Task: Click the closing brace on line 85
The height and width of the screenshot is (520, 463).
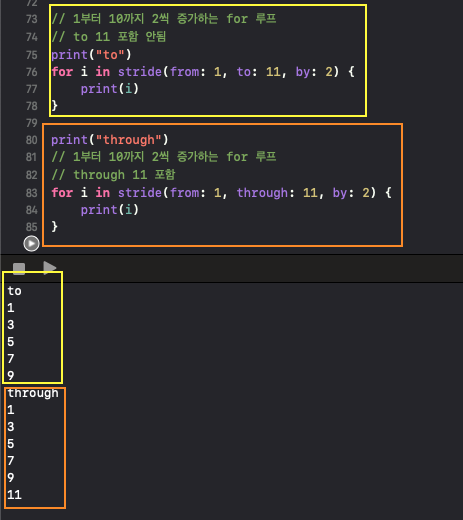Action: click(54, 227)
